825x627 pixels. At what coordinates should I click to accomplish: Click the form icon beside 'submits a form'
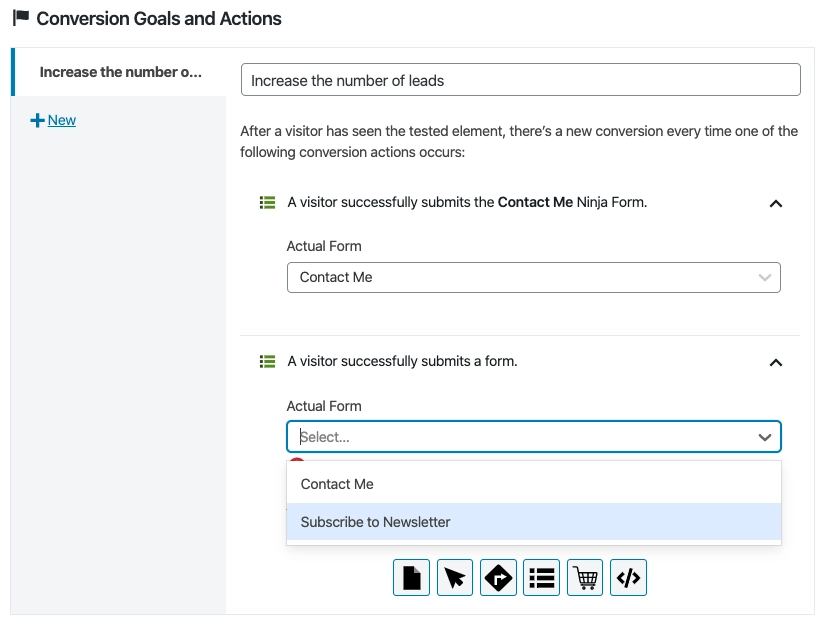point(267,361)
